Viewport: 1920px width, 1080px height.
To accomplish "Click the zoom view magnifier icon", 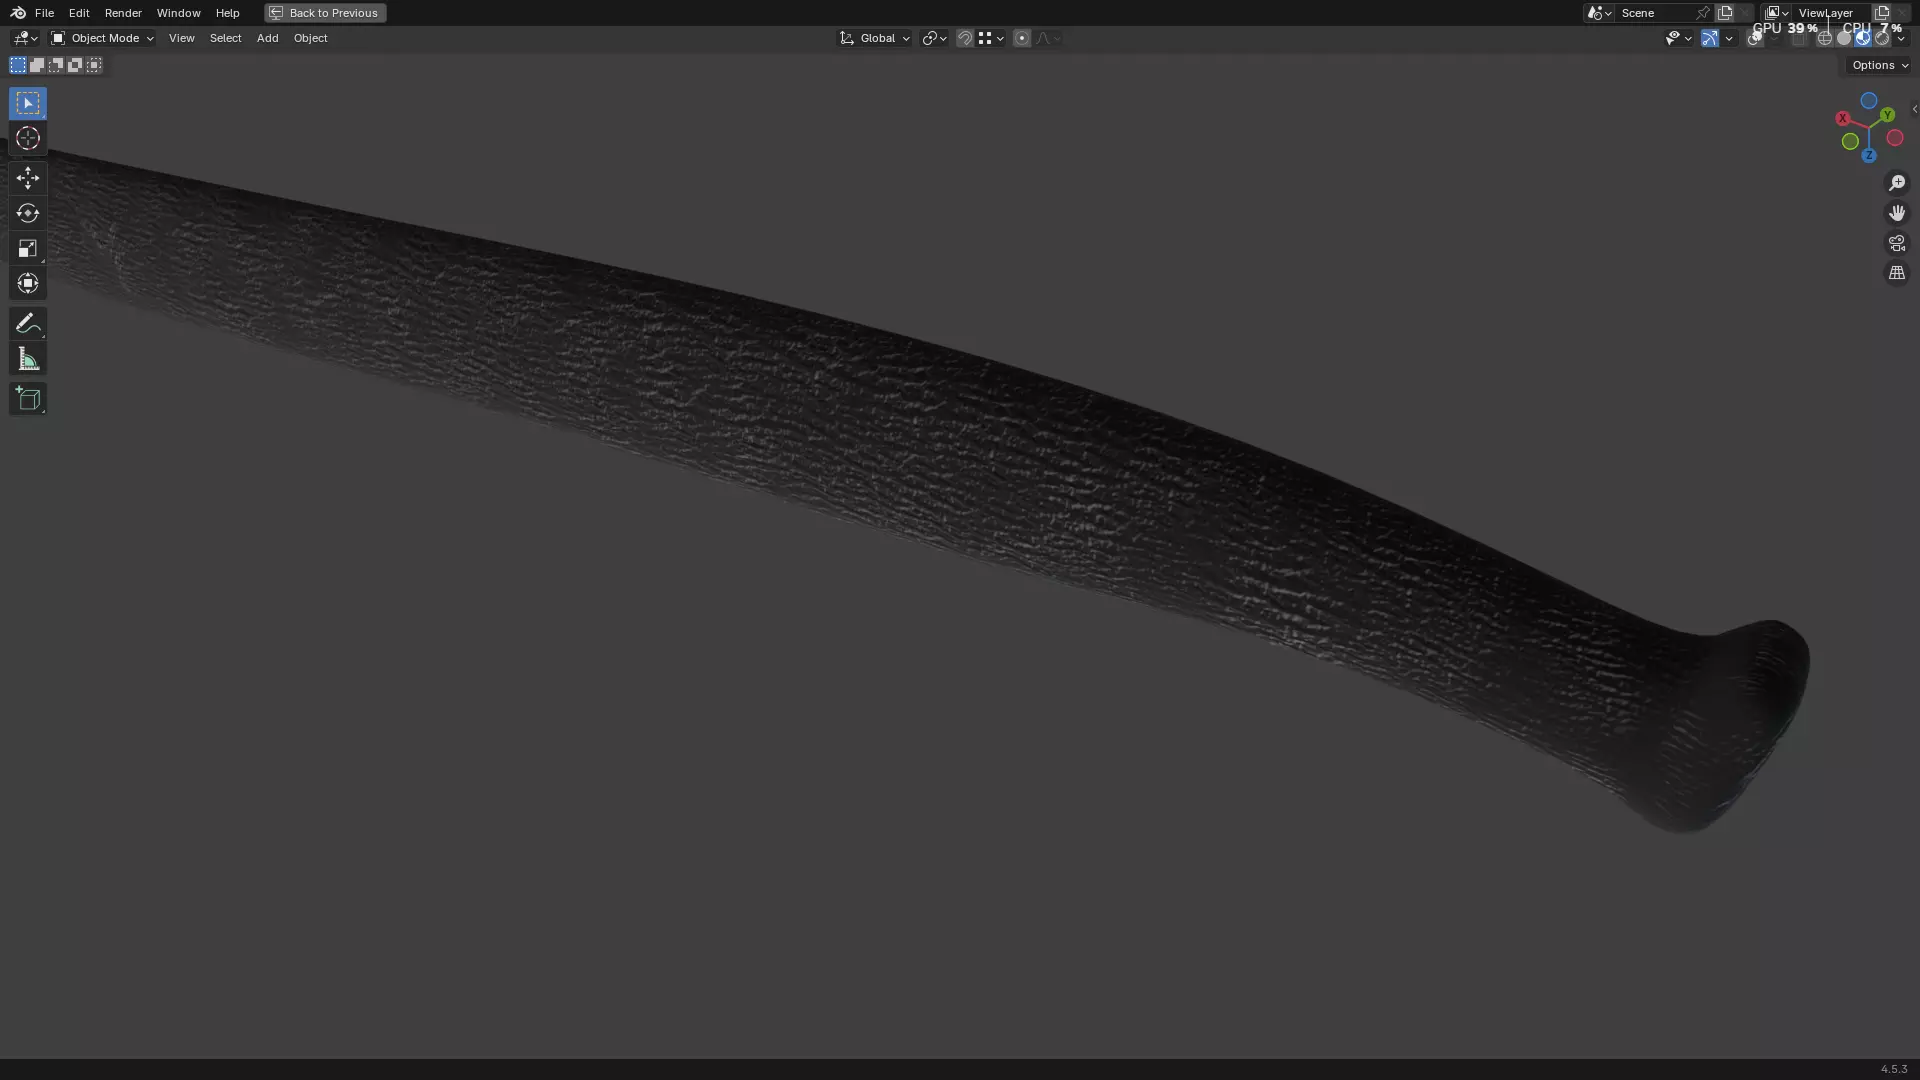I will click(1897, 183).
